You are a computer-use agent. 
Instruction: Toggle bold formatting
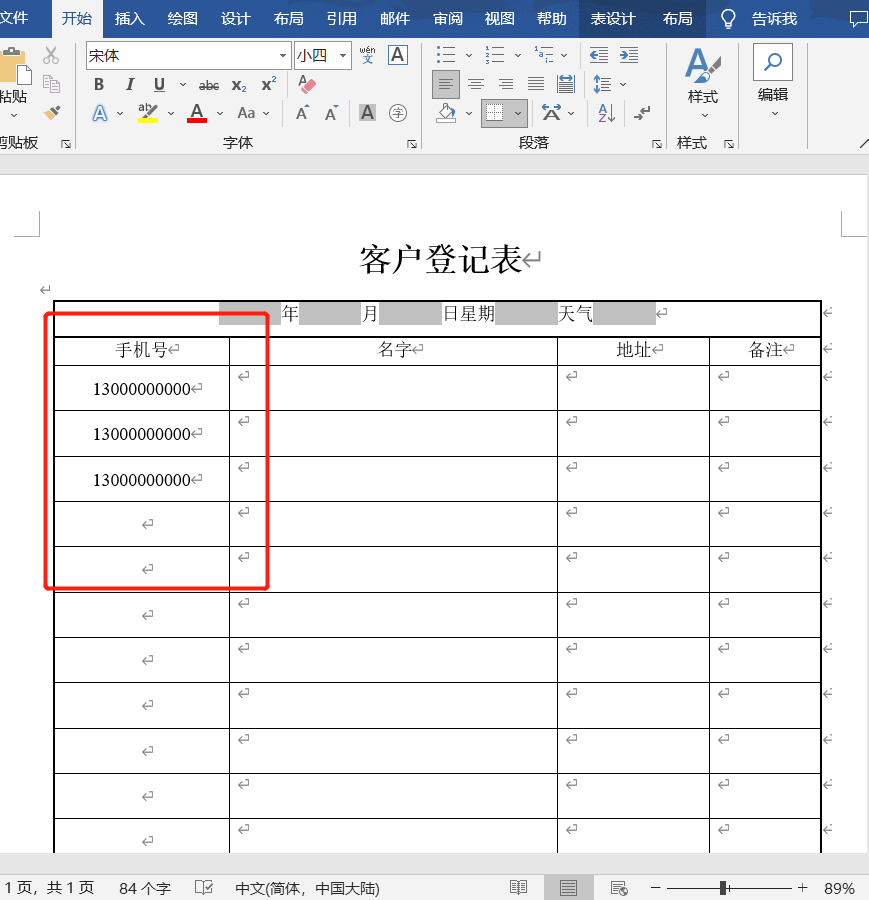point(99,85)
